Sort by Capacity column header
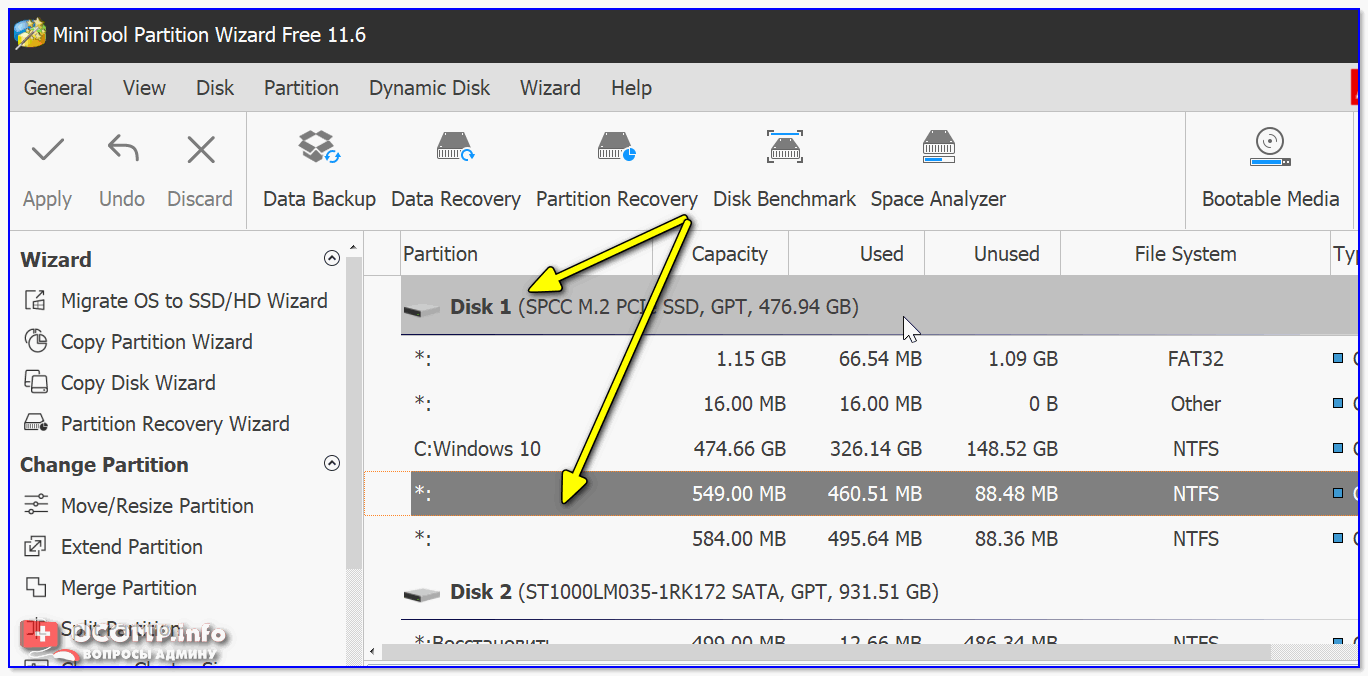1368x676 pixels. pyautogui.click(x=729, y=254)
